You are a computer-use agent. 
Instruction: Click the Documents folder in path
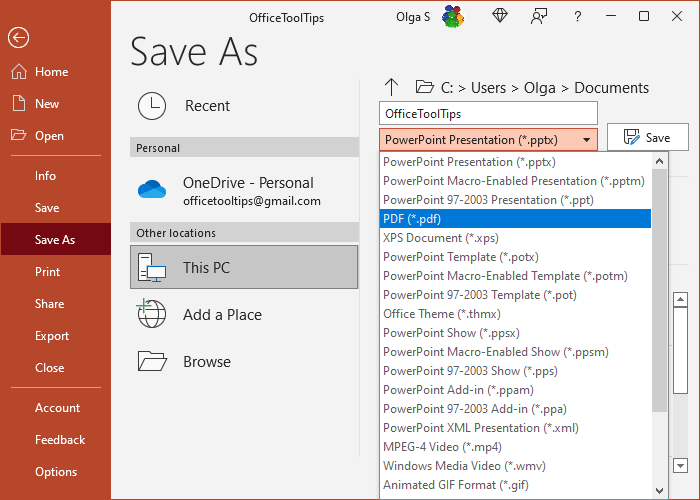611,88
